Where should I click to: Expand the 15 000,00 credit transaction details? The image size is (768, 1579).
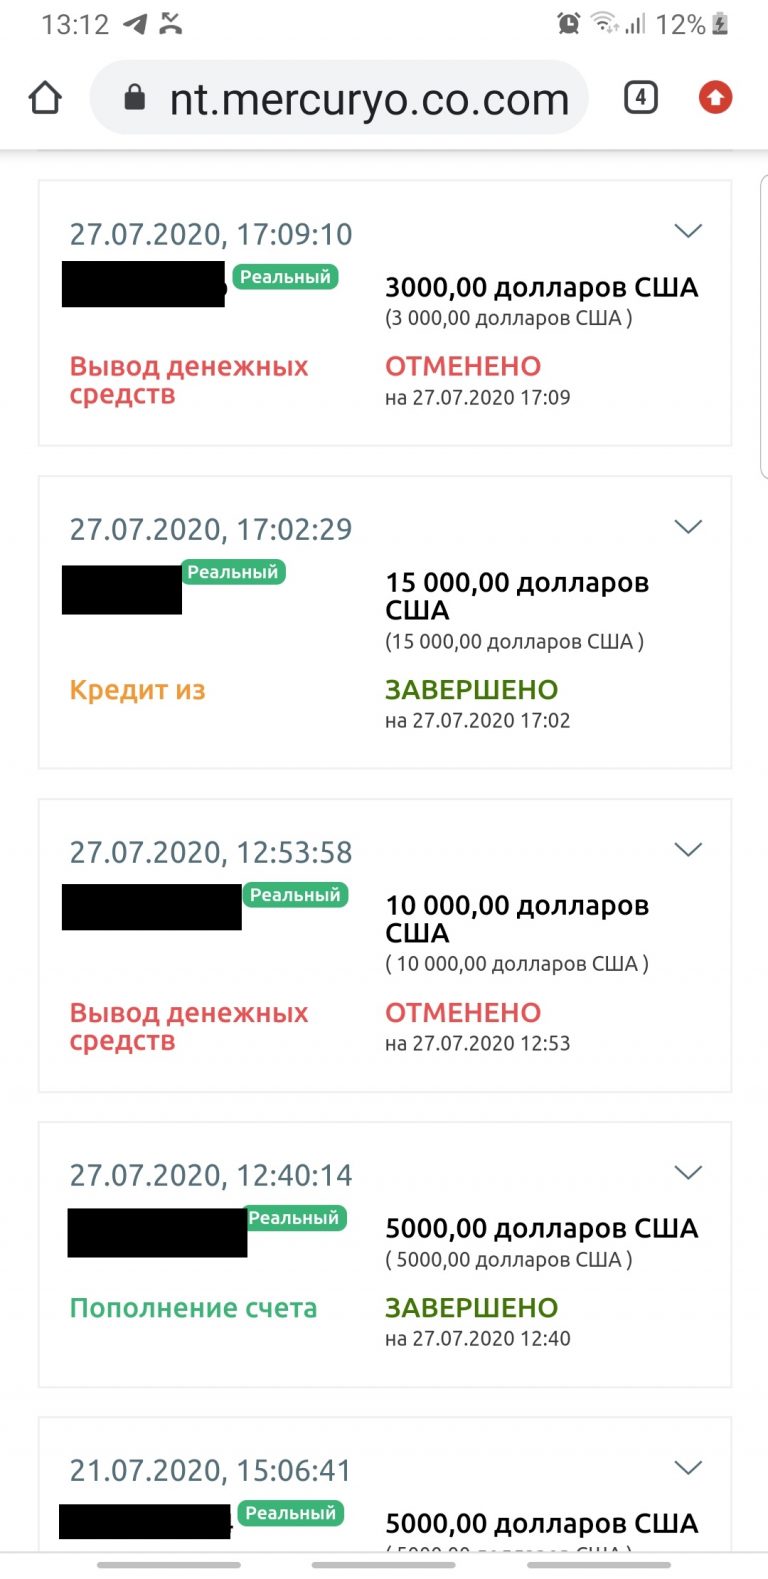(688, 526)
